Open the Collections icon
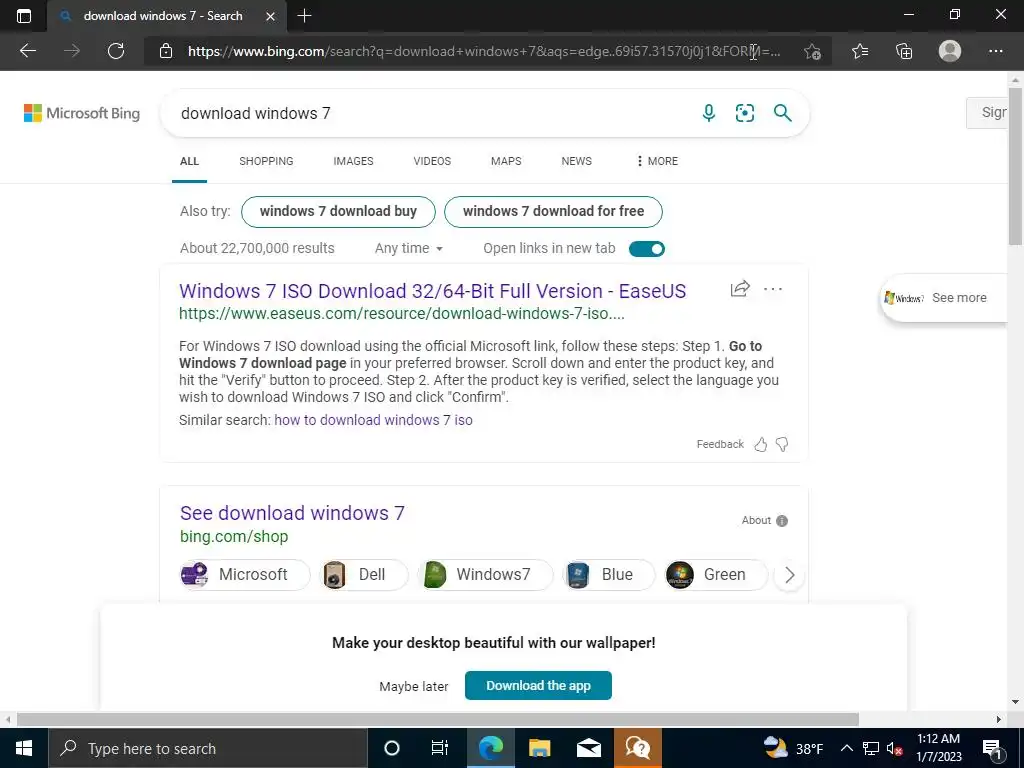This screenshot has width=1024, height=768. (x=904, y=51)
